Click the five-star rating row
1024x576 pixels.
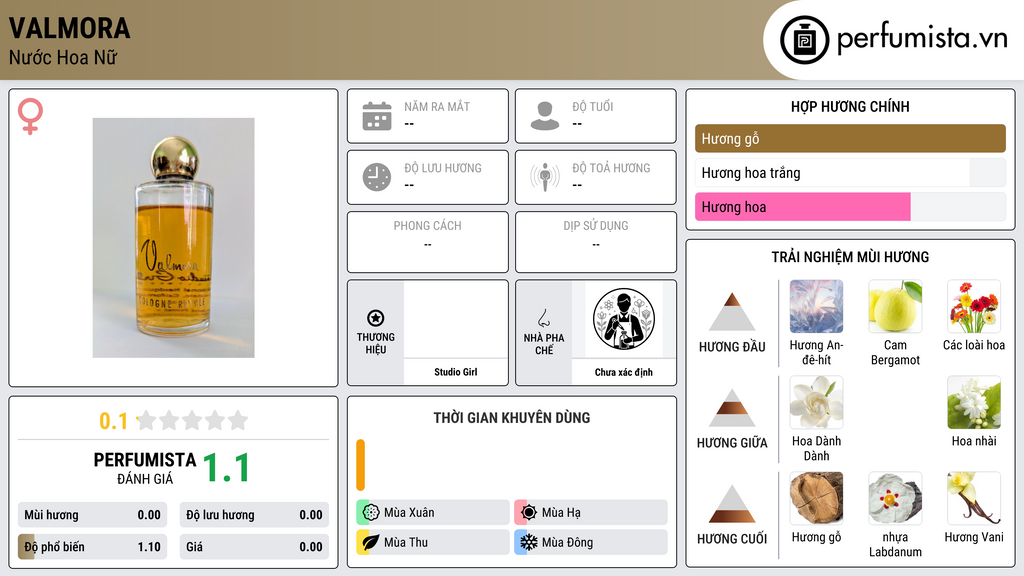[193, 420]
